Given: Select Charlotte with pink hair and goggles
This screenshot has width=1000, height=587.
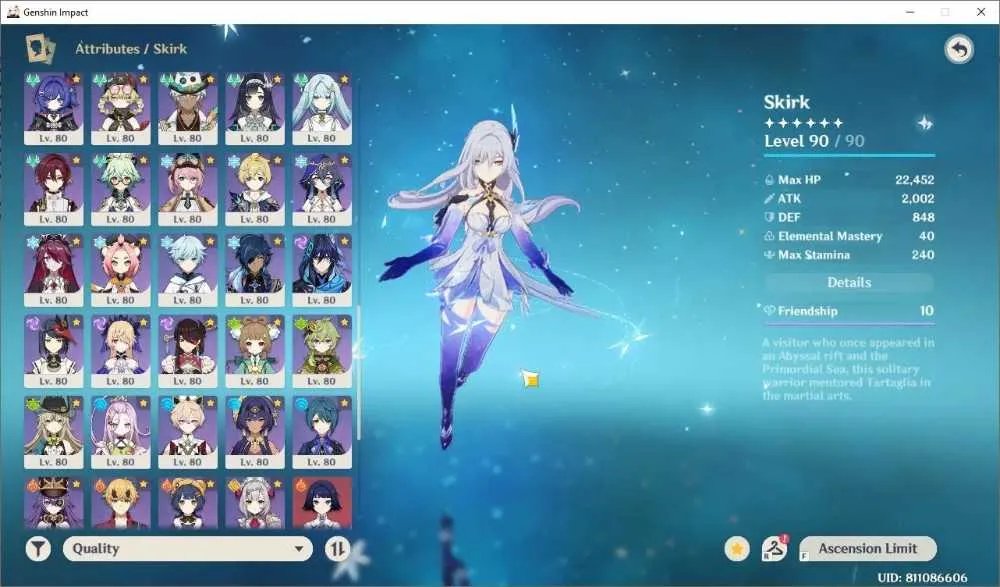Looking at the screenshot, I should (188, 189).
